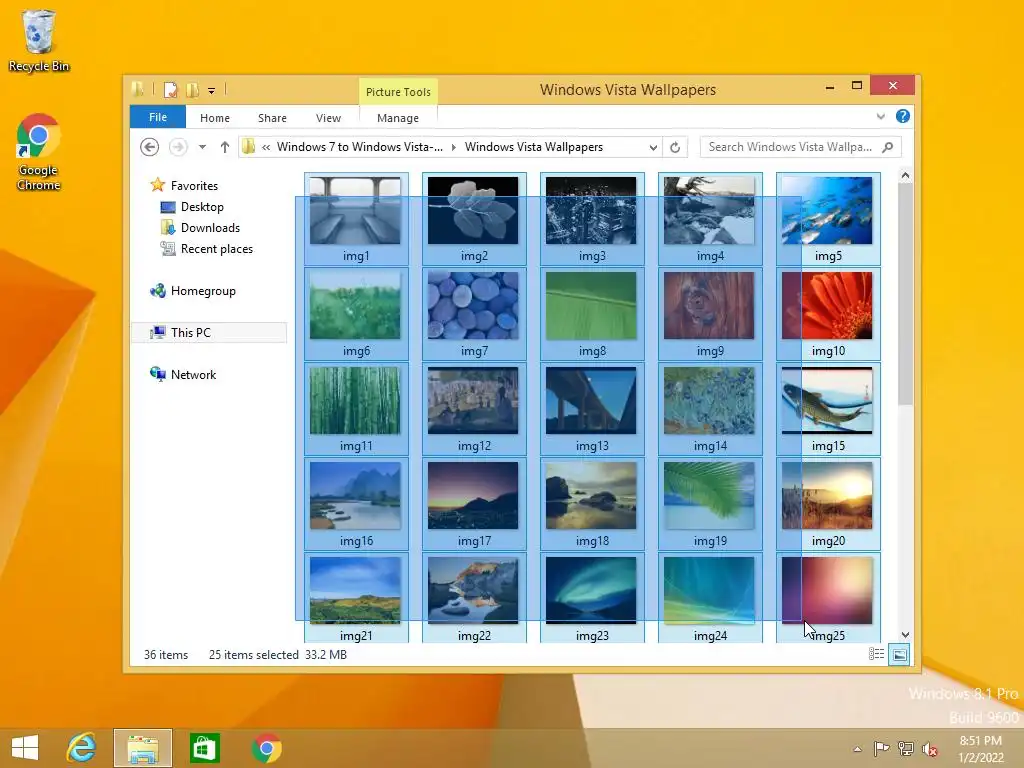Launch Google Chrome from desktop shortcut
1024x768 pixels.
pyautogui.click(x=39, y=153)
